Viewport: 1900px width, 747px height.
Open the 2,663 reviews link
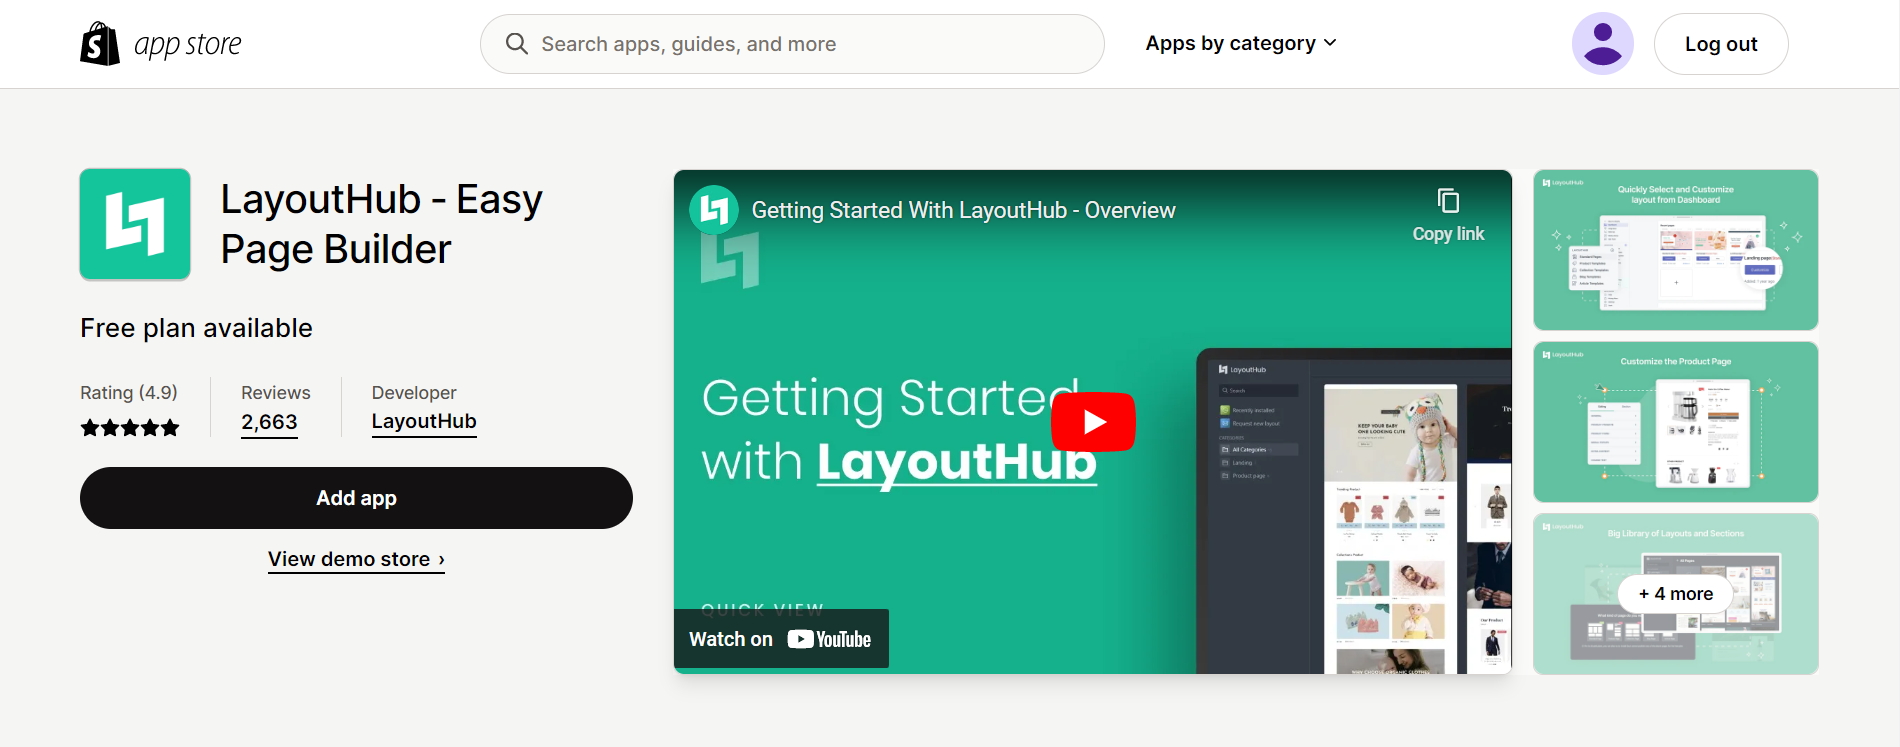269,422
